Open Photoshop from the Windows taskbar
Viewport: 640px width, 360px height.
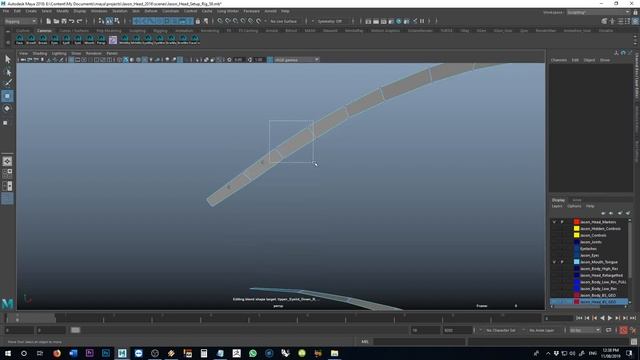pyautogui.click(x=106, y=353)
